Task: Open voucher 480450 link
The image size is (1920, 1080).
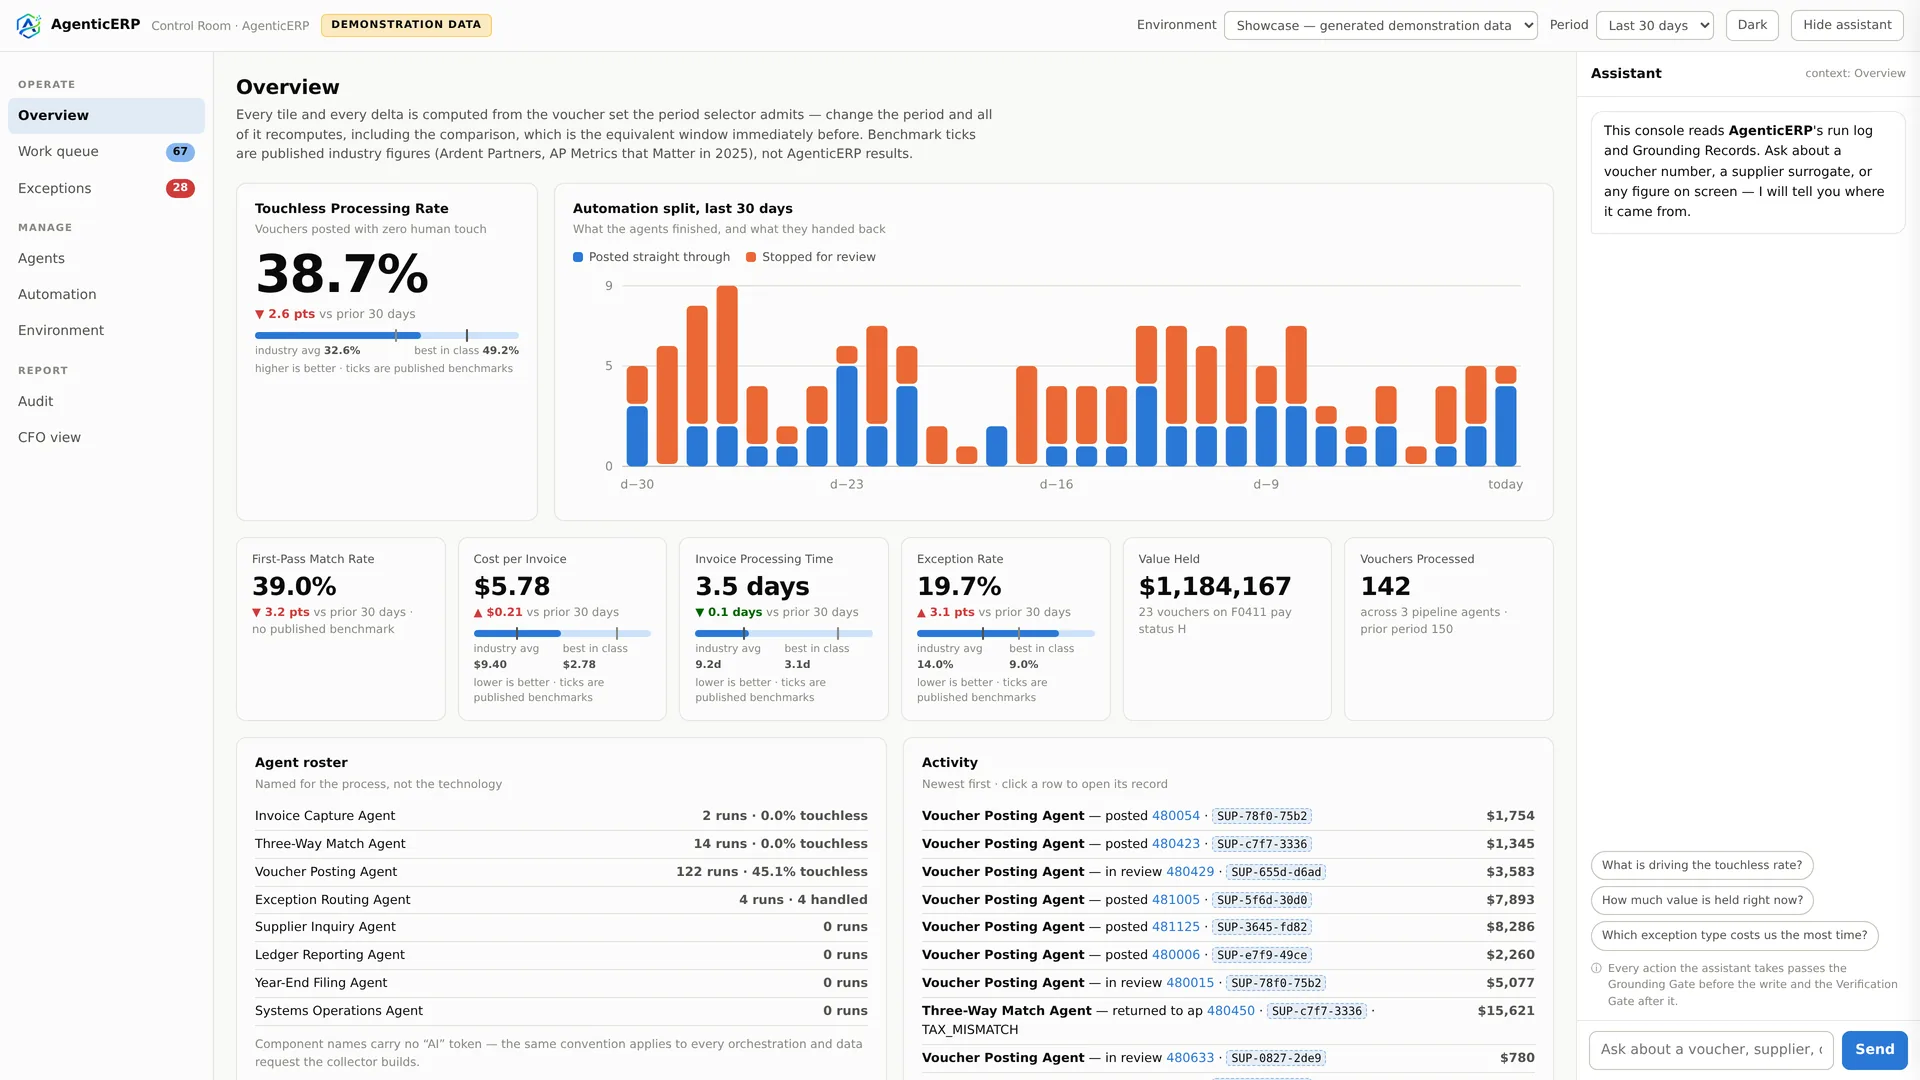Action: click(x=1230, y=1011)
